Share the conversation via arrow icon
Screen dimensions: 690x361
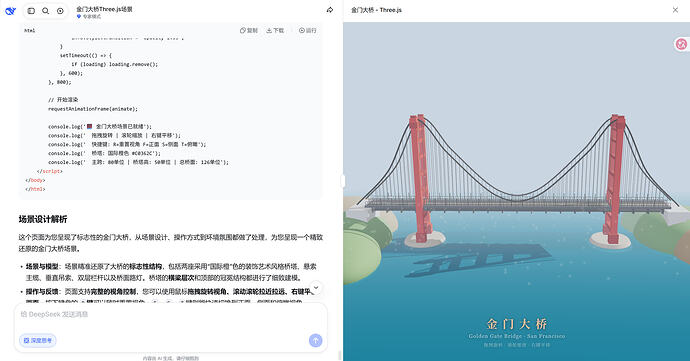(x=330, y=10)
